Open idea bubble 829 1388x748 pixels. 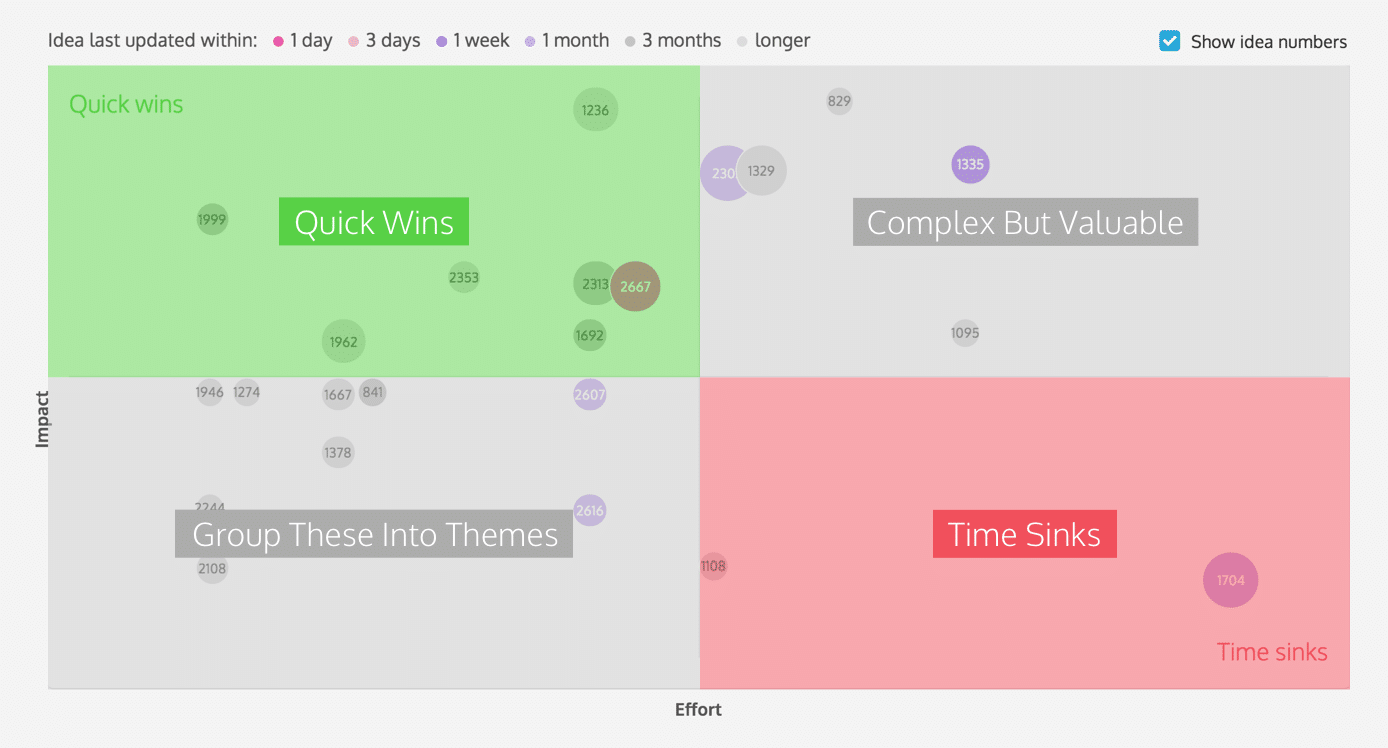click(x=839, y=101)
